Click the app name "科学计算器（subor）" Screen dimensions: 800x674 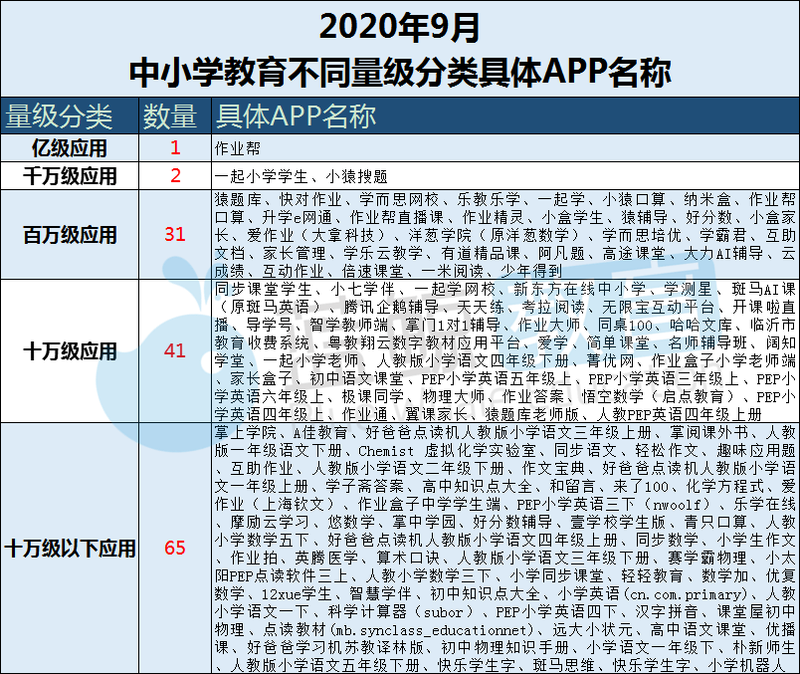[401, 612]
